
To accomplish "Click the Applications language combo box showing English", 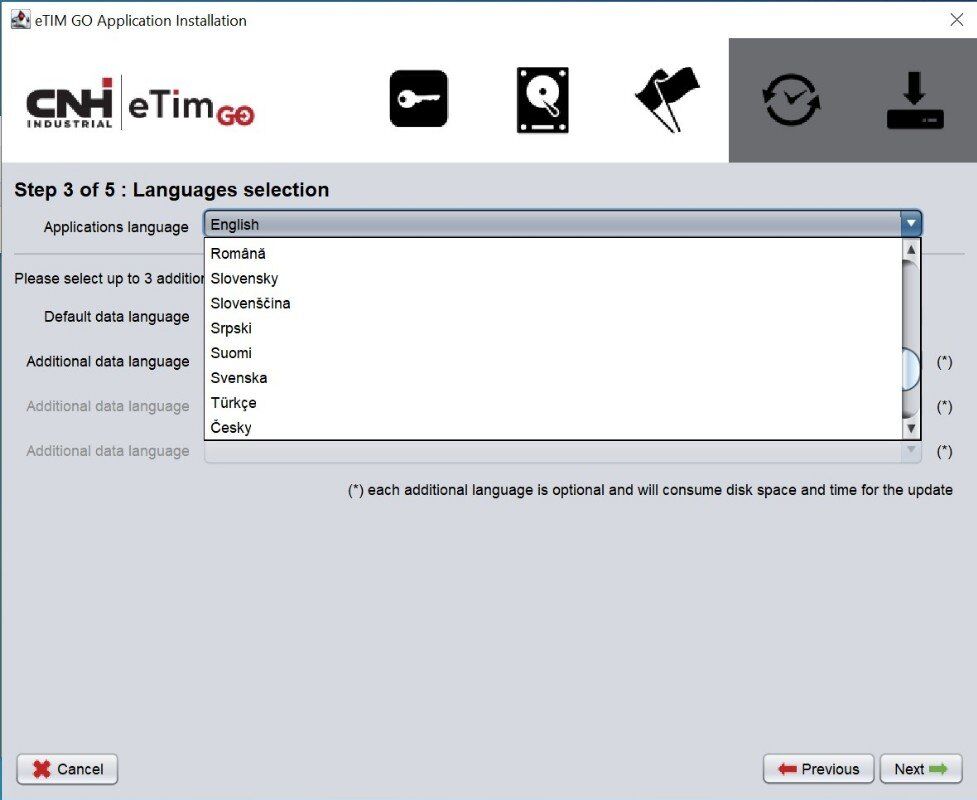I will click(x=562, y=224).
